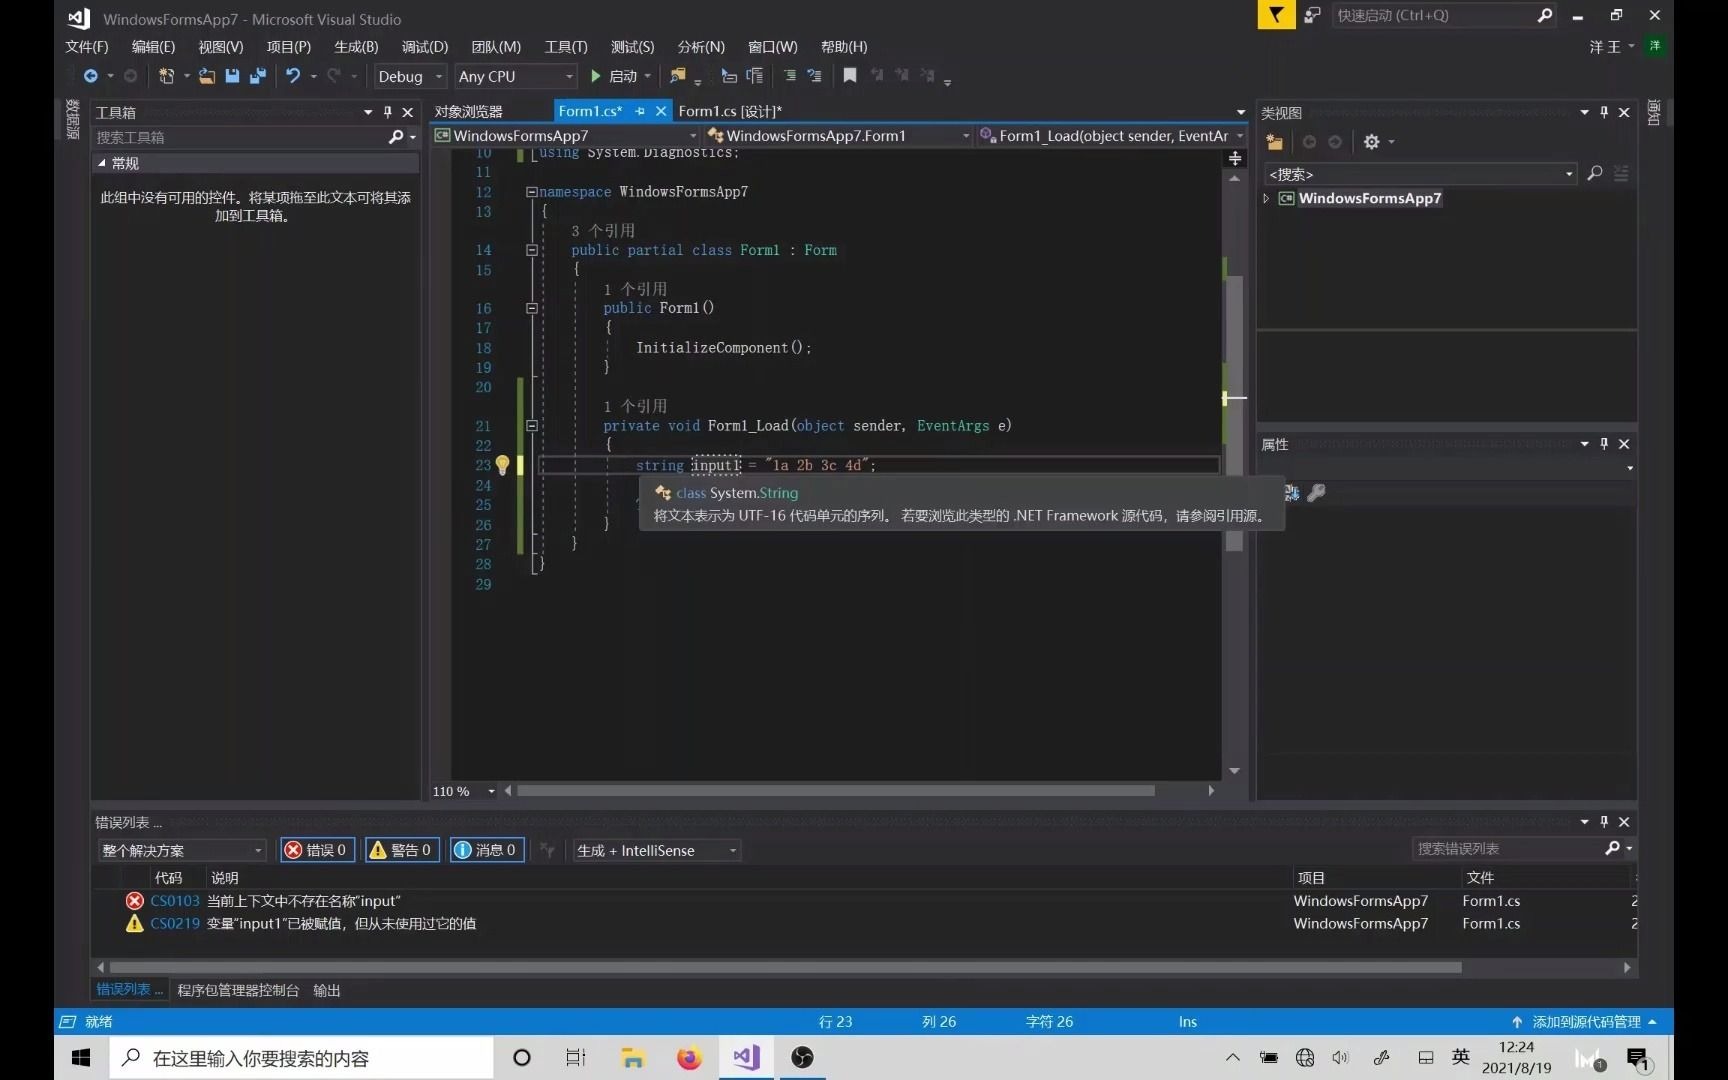Launch Firefox from the taskbar

(x=688, y=1057)
